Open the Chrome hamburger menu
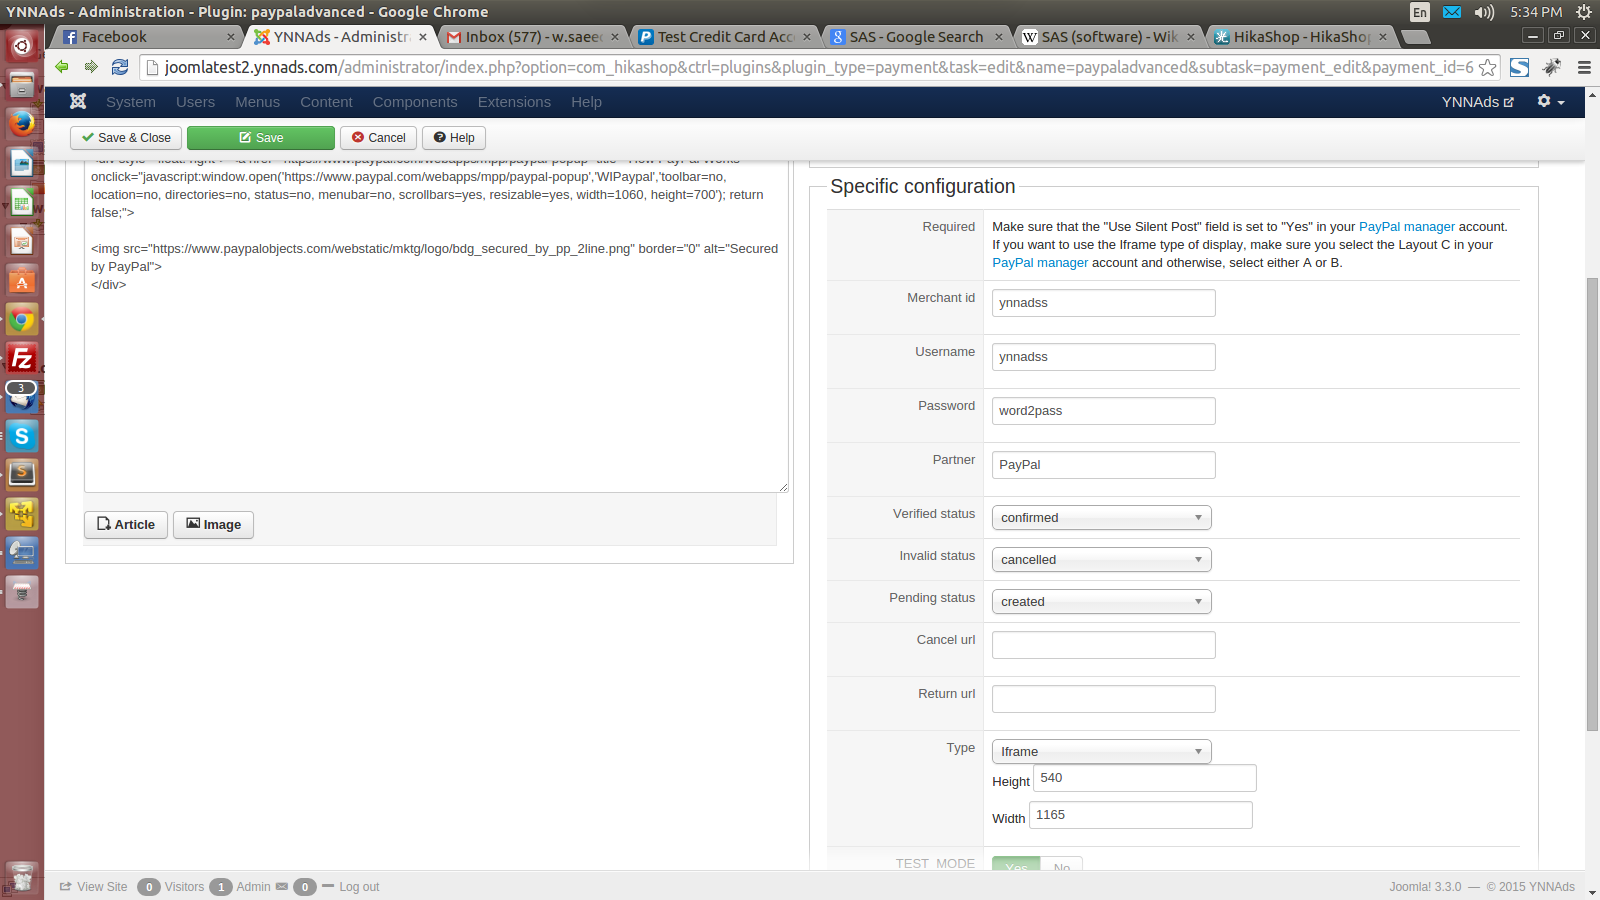The height and width of the screenshot is (900, 1600). point(1584,67)
